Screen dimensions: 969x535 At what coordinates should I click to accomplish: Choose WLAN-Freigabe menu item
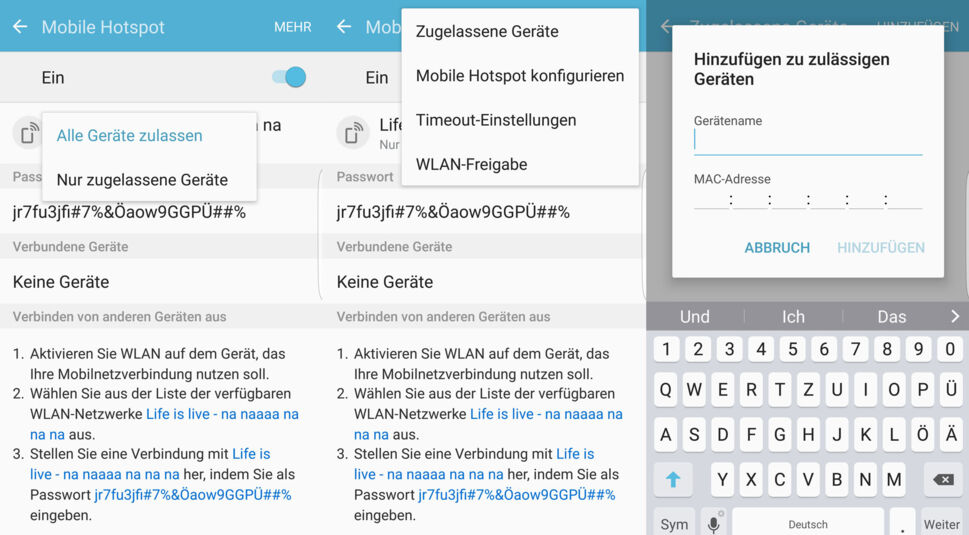pyautogui.click(x=471, y=164)
